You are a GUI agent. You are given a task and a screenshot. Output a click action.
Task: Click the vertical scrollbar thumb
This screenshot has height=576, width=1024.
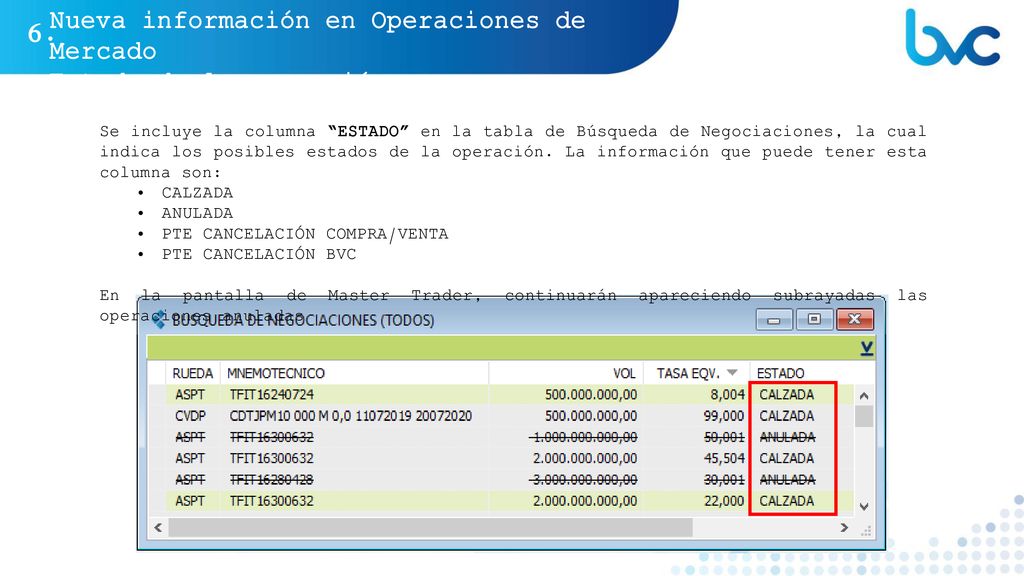pos(864,416)
